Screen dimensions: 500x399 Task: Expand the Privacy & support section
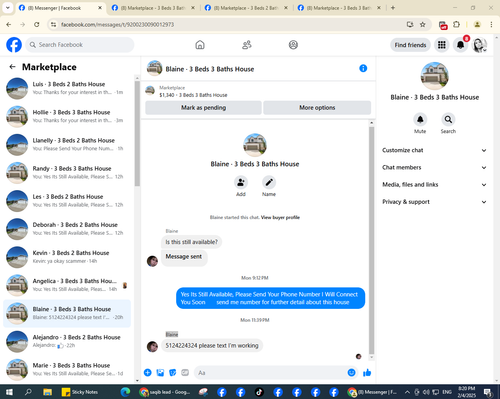pos(434,202)
